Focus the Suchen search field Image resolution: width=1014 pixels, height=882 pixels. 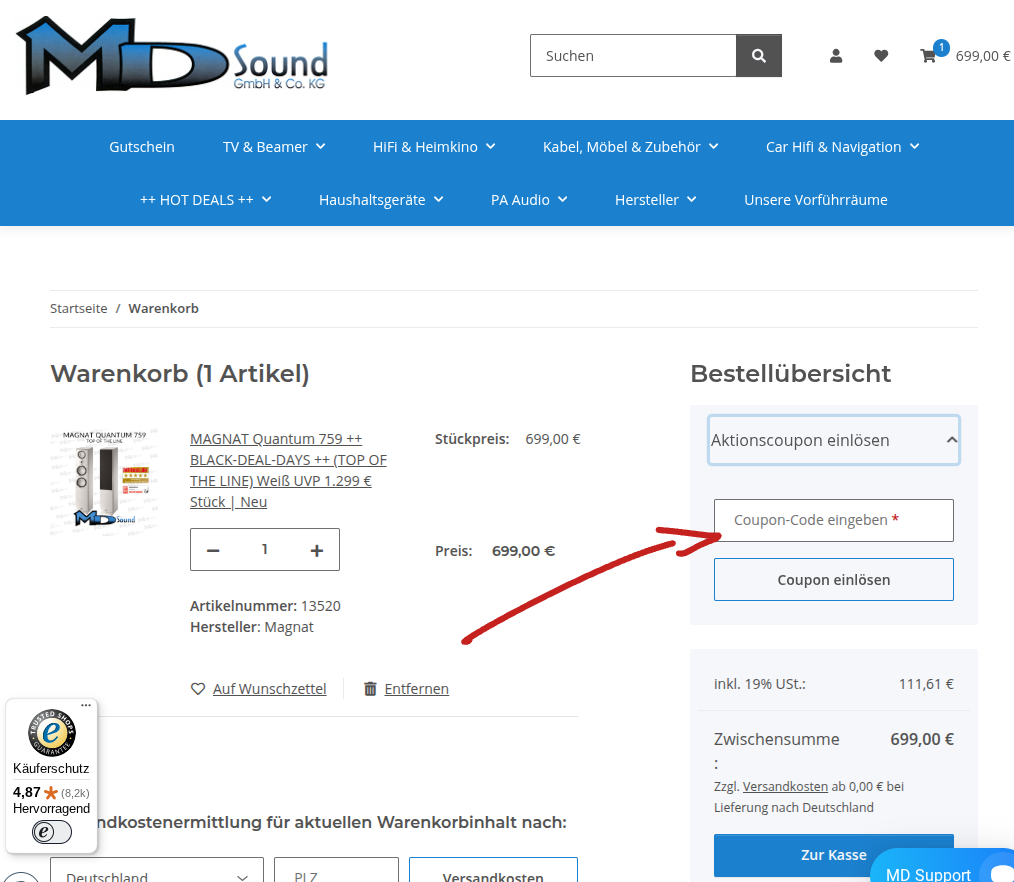point(633,56)
